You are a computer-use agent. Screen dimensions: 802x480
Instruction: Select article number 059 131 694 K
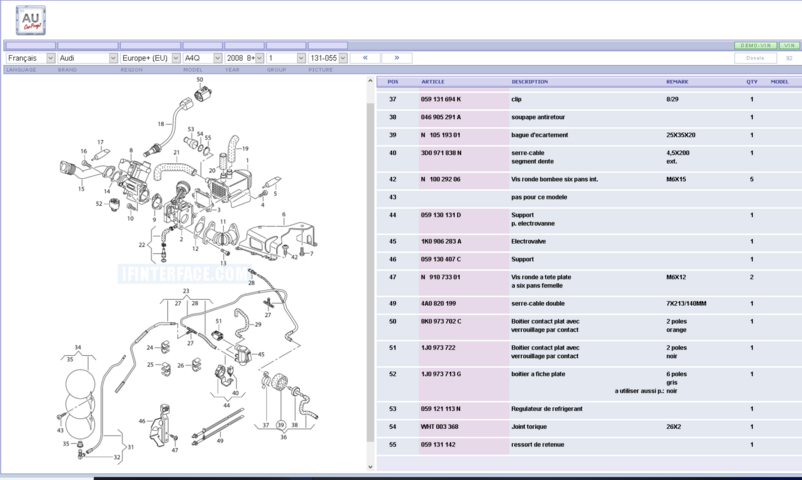coord(441,99)
